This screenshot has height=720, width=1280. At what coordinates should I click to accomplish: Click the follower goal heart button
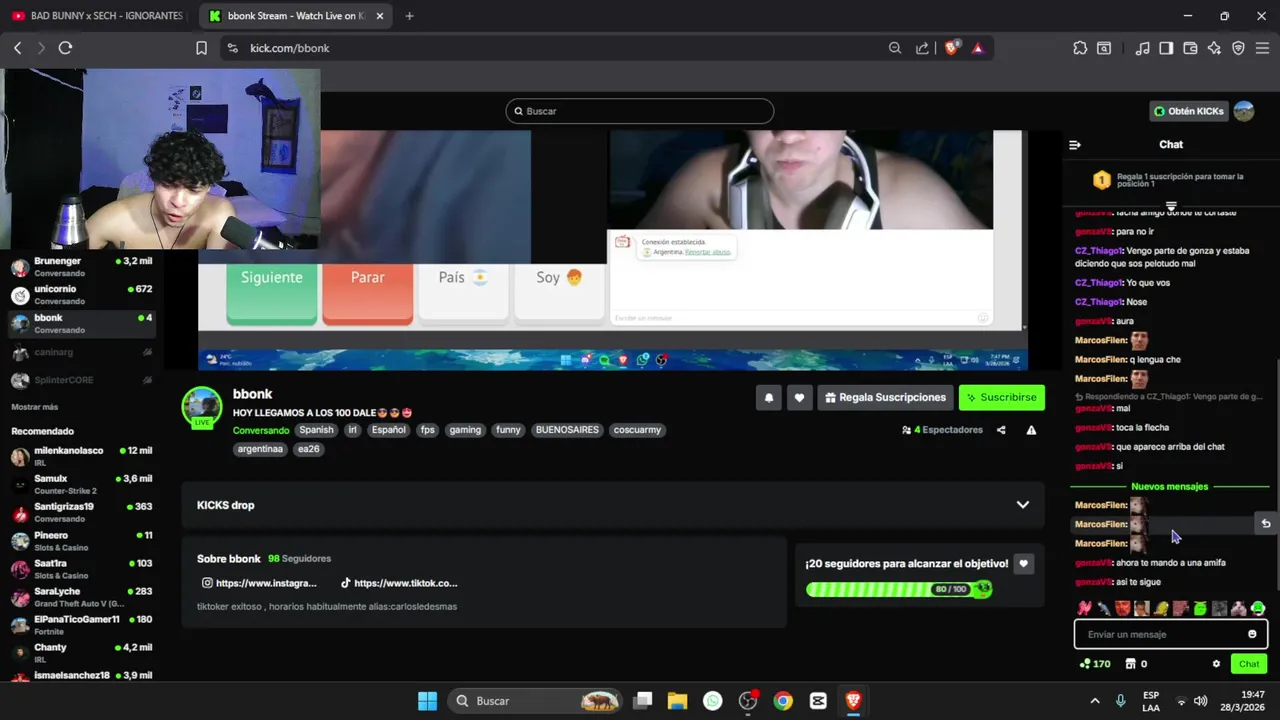1023,564
